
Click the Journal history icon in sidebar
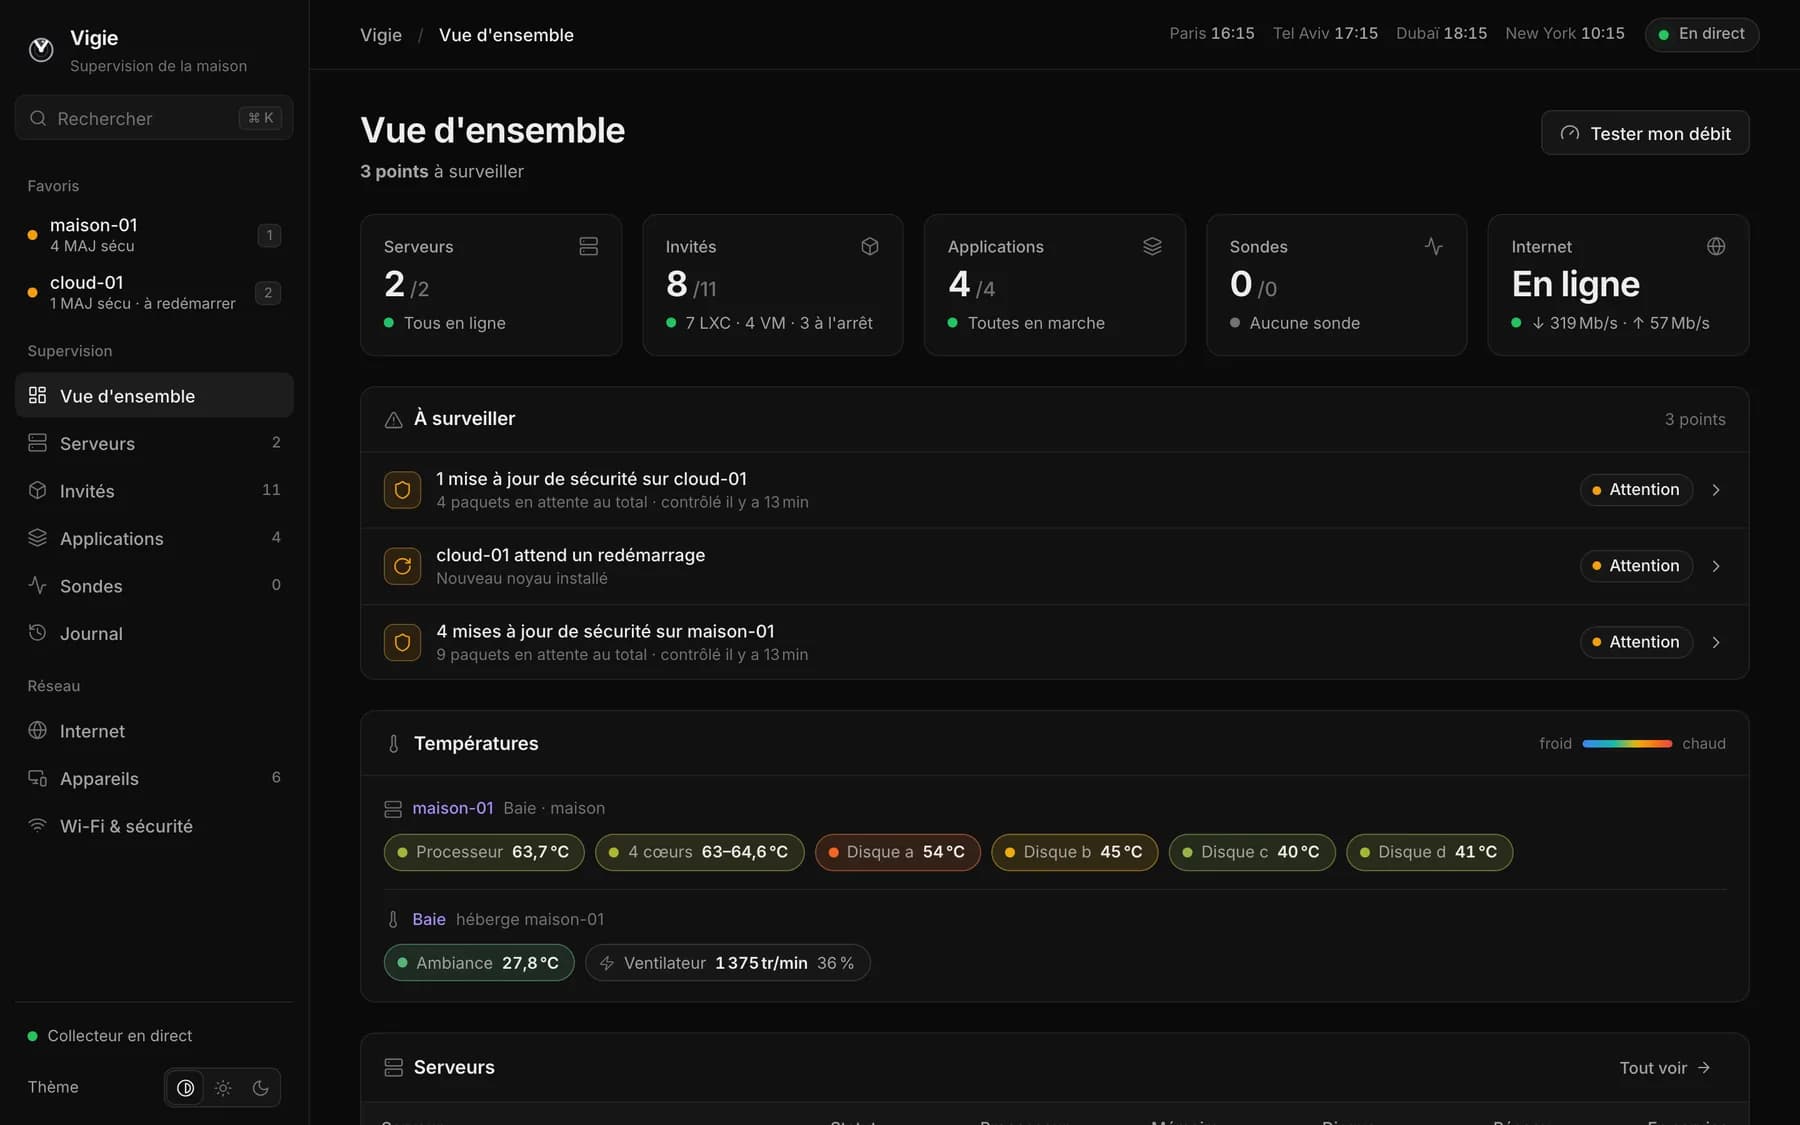pyautogui.click(x=37, y=632)
